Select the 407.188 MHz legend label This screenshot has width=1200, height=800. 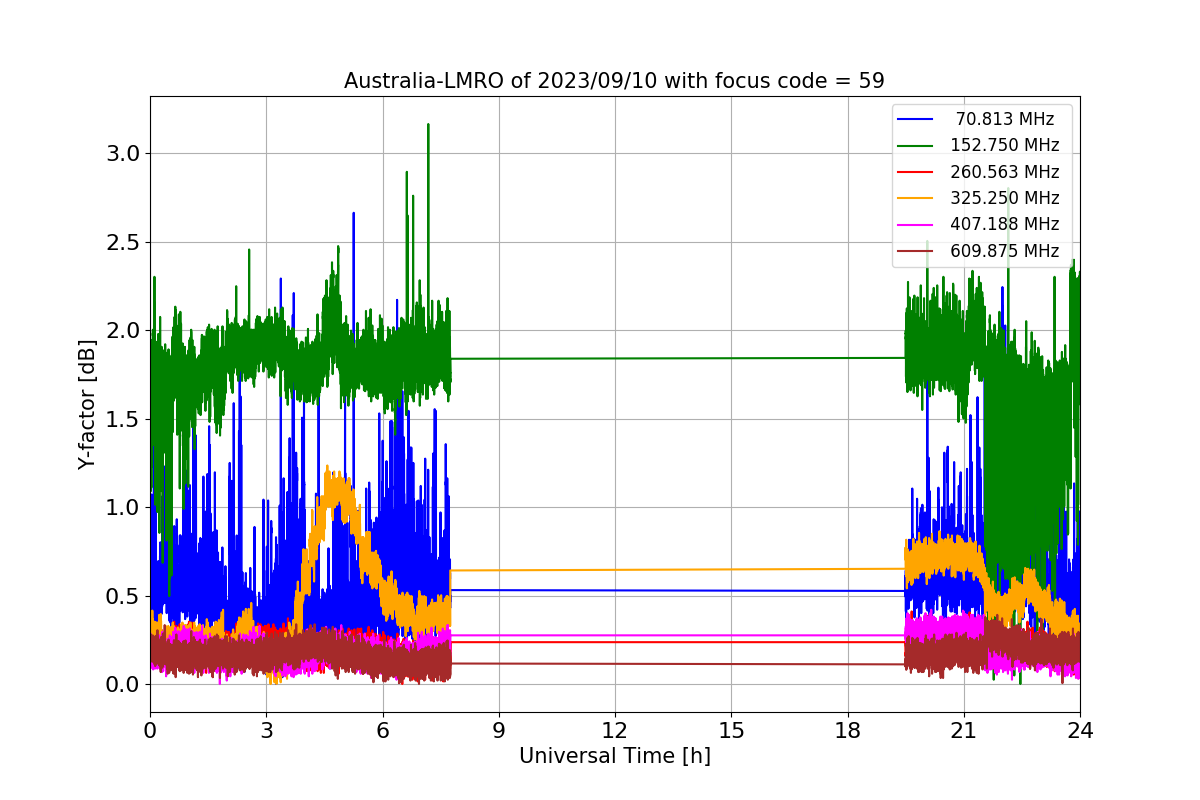pyautogui.click(x=1005, y=225)
